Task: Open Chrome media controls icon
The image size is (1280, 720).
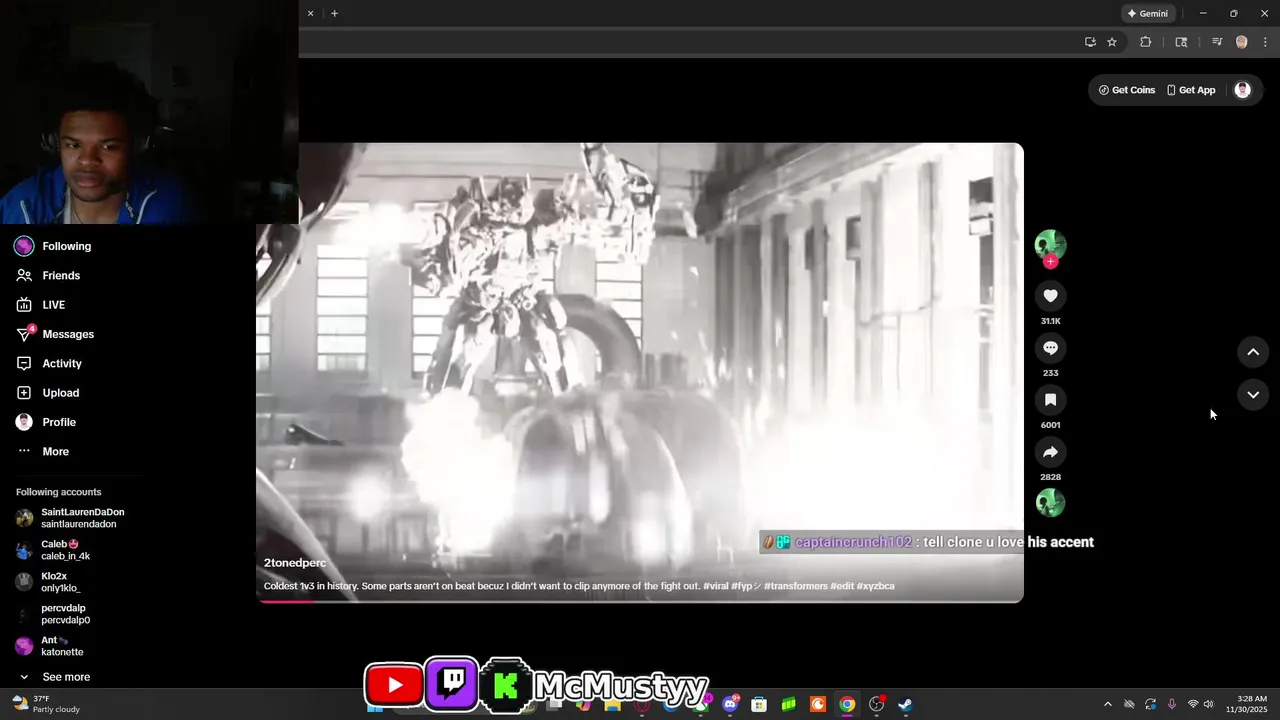Action: coord(1217,42)
